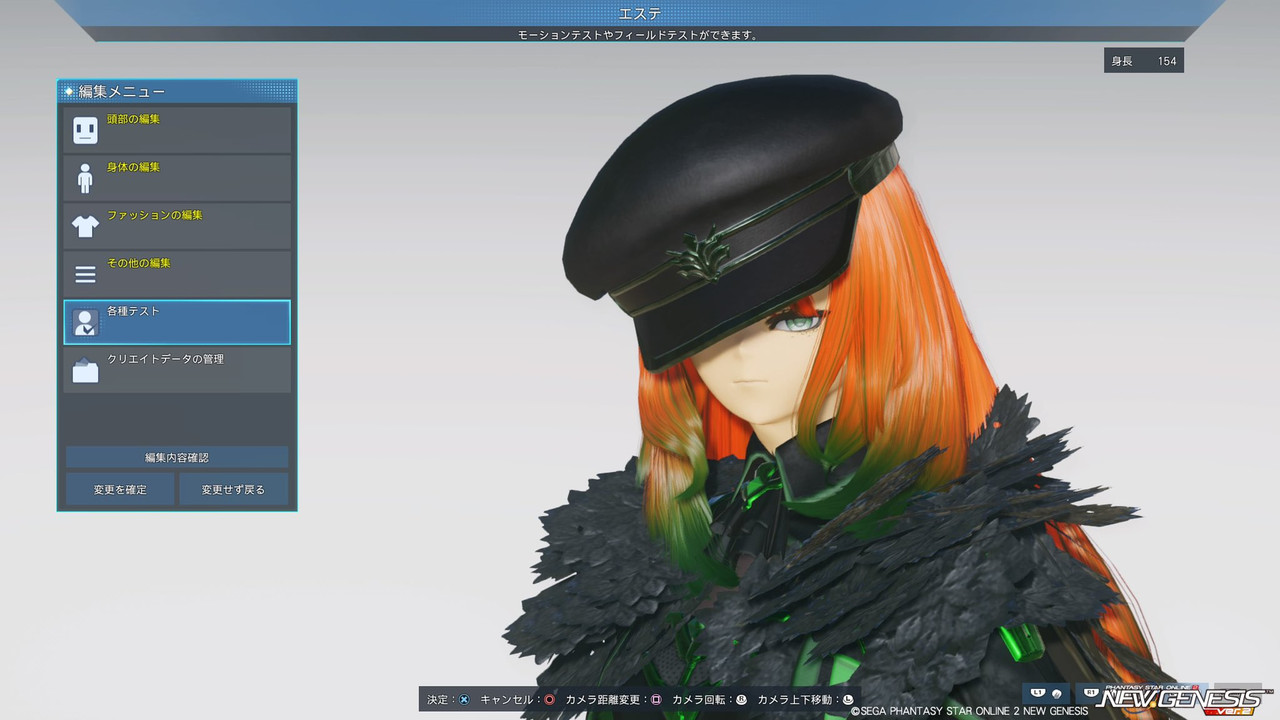Click the stick icon next to カメラ上下移動
This screenshot has width=1280, height=720.
coord(848,700)
